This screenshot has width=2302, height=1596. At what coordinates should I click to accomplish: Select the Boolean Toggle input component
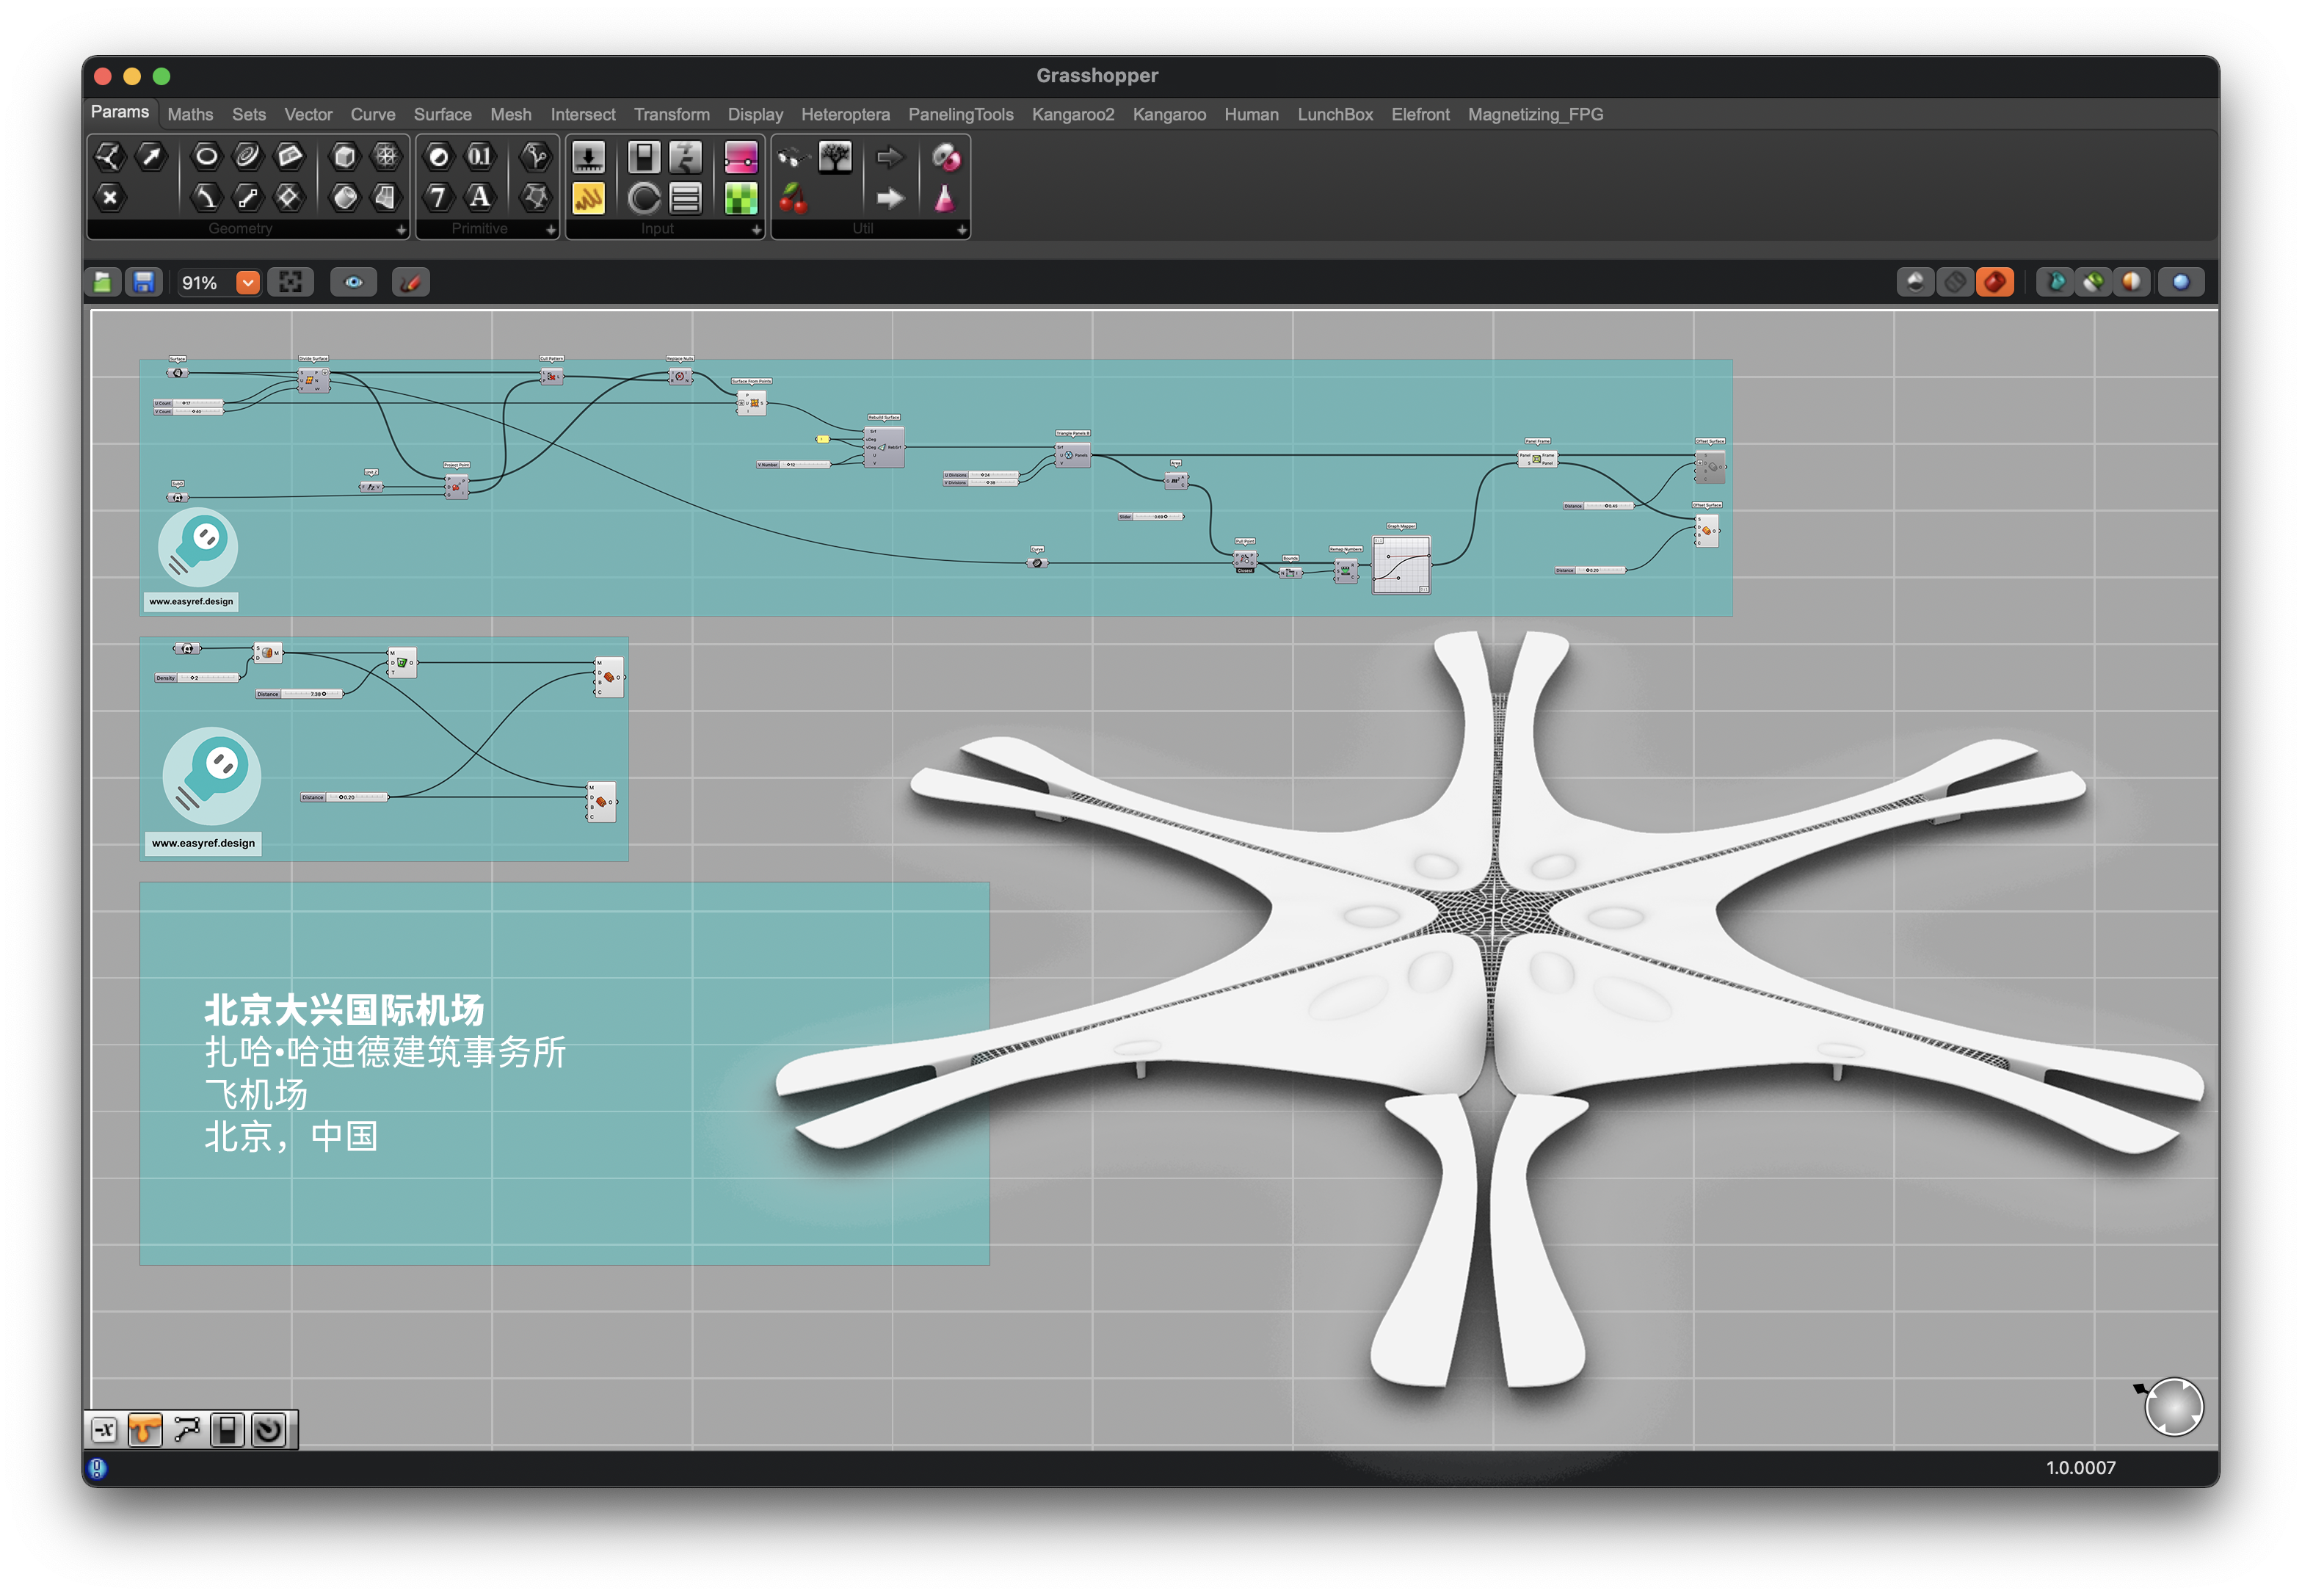tap(643, 157)
